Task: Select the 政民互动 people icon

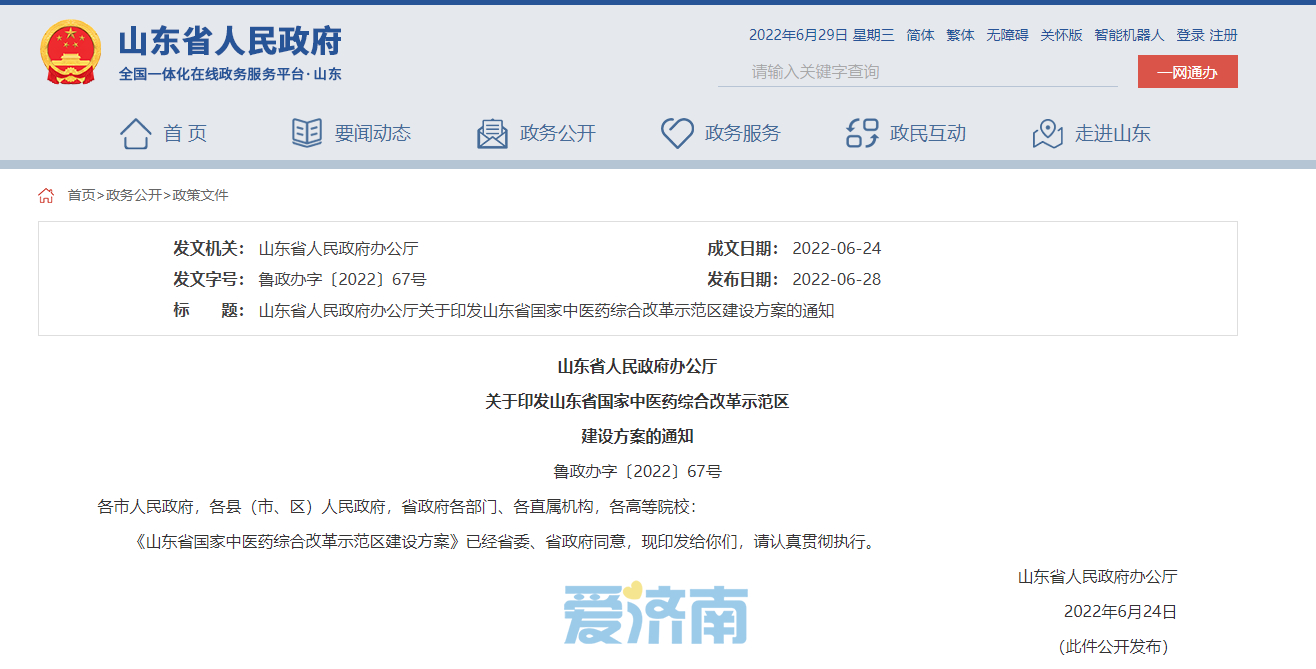Action: (x=860, y=131)
